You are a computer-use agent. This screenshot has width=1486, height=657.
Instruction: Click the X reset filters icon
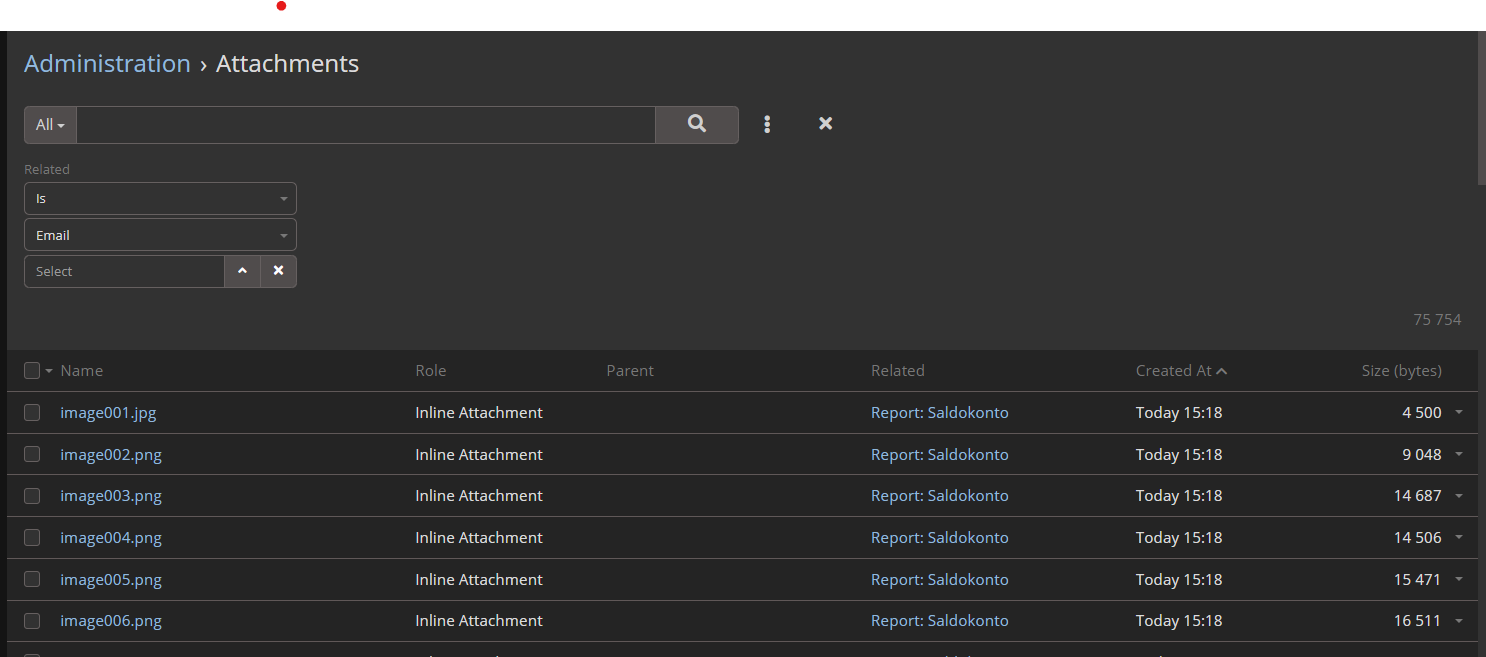click(x=826, y=123)
